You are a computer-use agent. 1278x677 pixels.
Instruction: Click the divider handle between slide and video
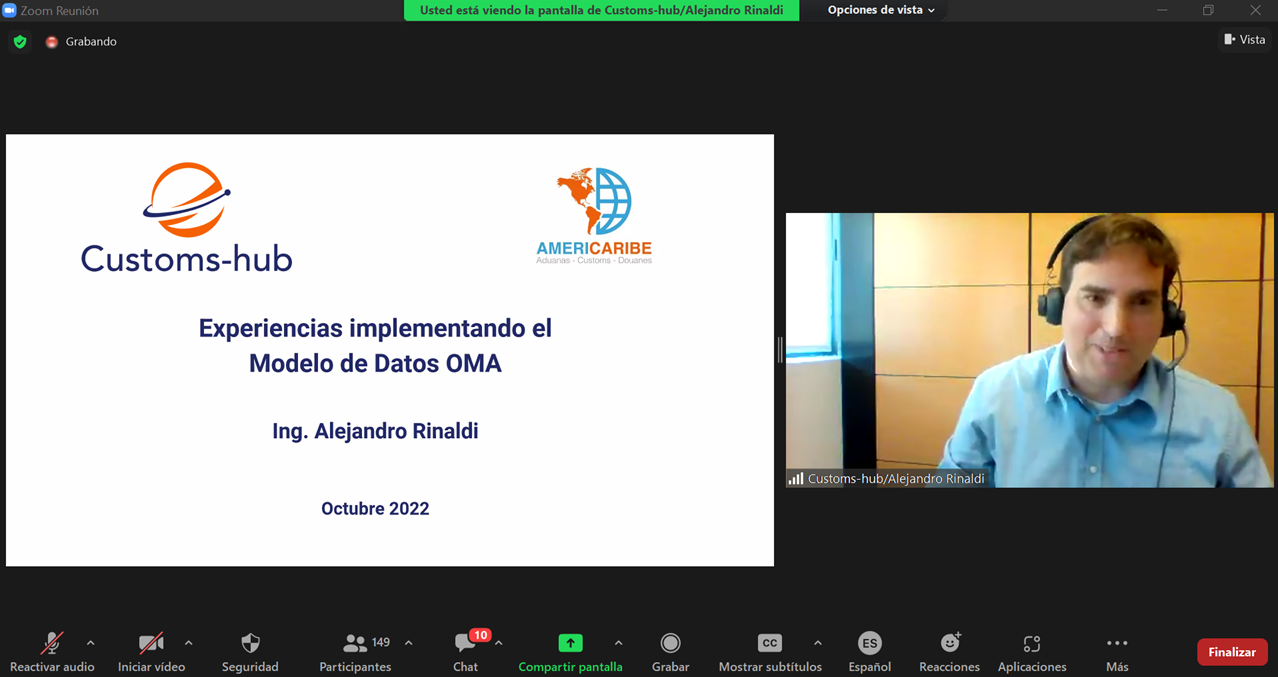780,350
